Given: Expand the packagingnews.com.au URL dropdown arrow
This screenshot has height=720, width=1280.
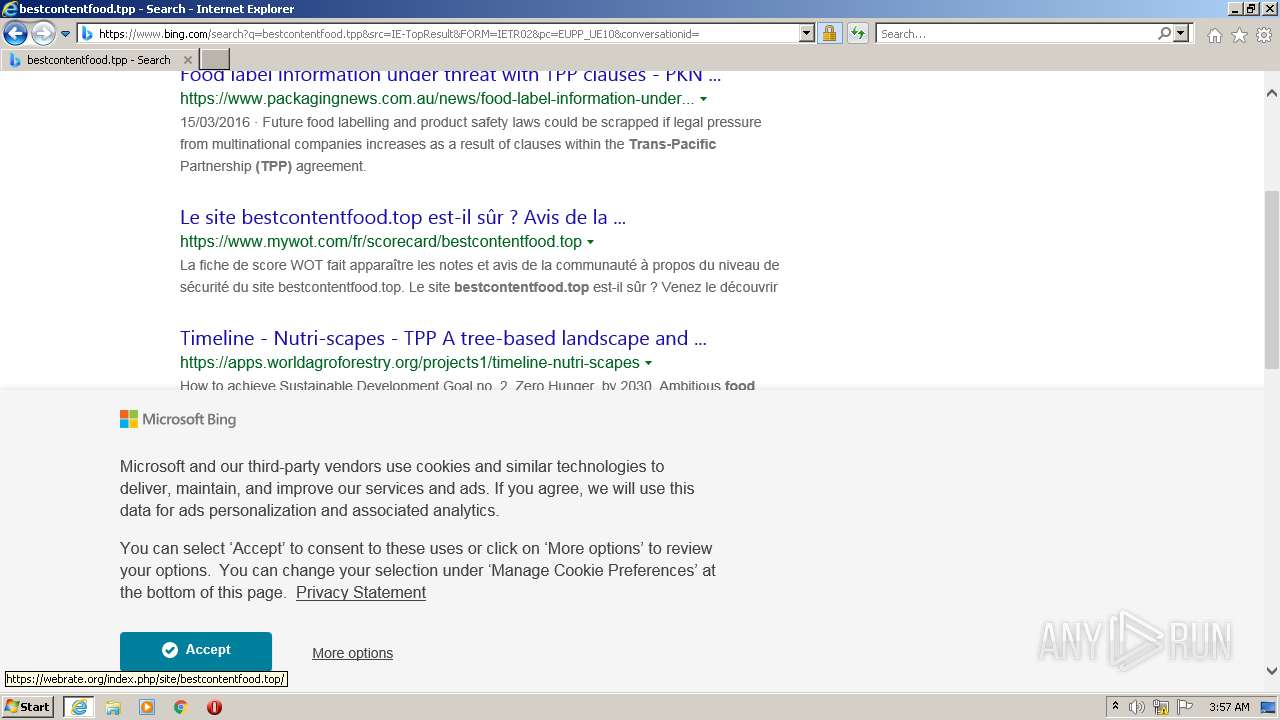Looking at the screenshot, I should [x=704, y=99].
